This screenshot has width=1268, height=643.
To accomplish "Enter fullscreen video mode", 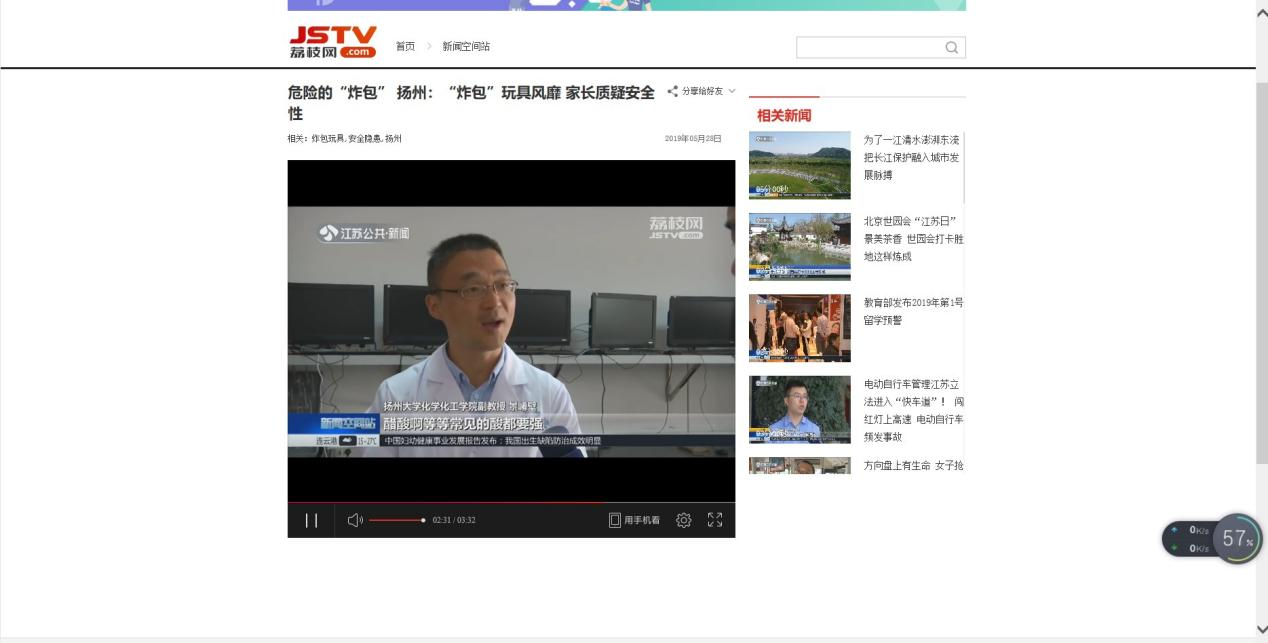I will point(715,520).
